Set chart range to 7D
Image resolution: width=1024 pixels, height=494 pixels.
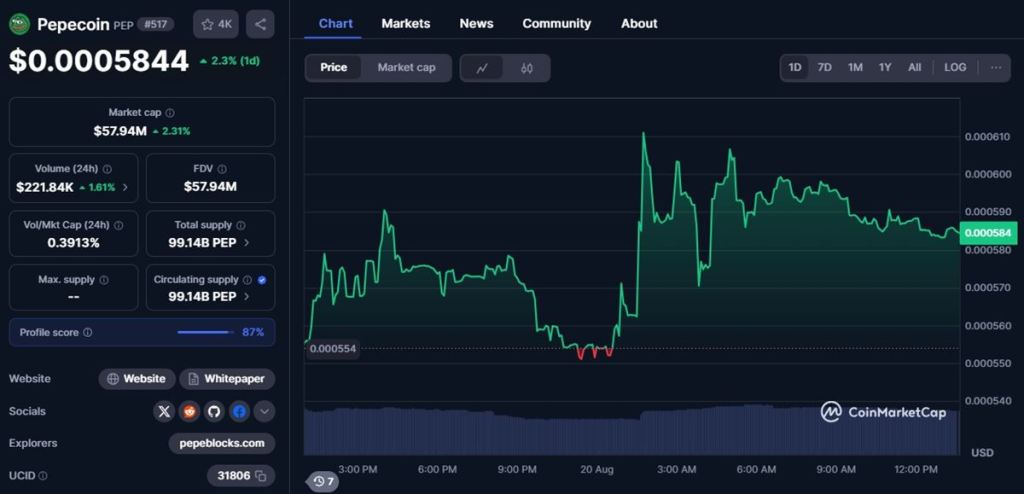pos(825,67)
